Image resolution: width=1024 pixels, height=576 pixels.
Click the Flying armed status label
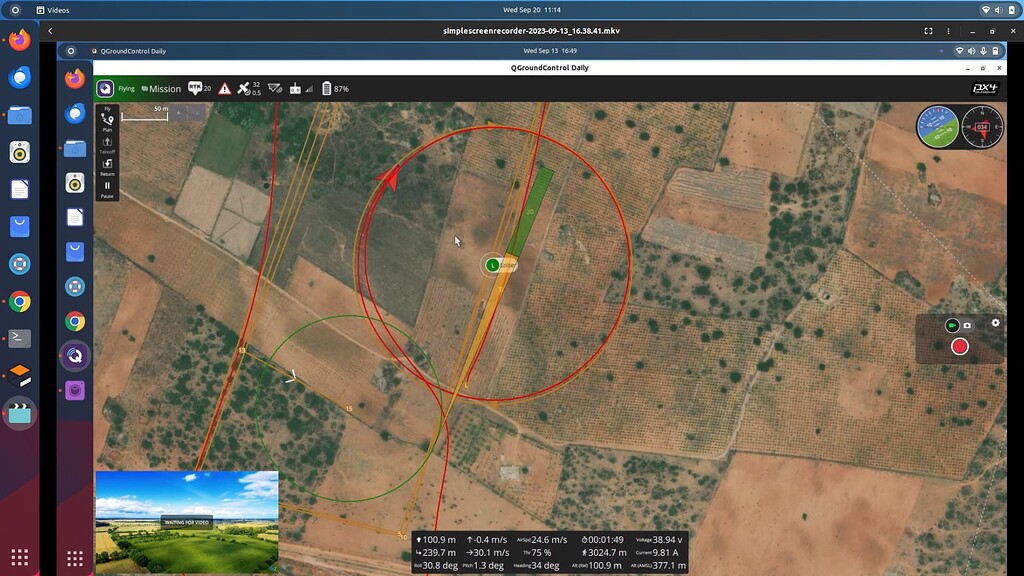pos(127,88)
